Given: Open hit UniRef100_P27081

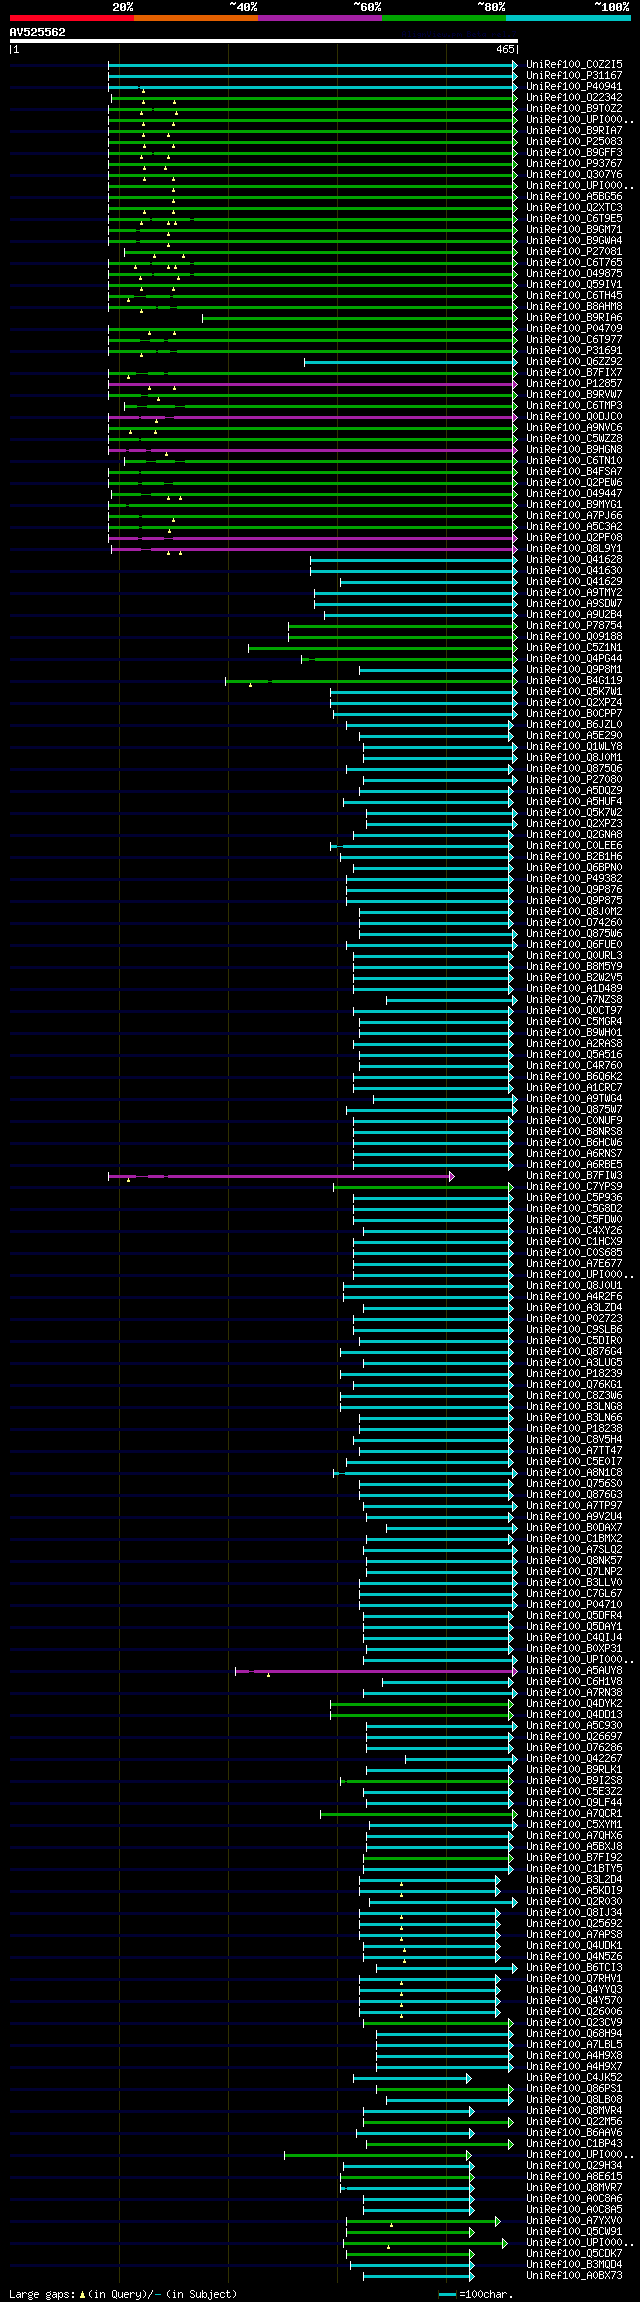Looking at the screenshot, I should (574, 252).
